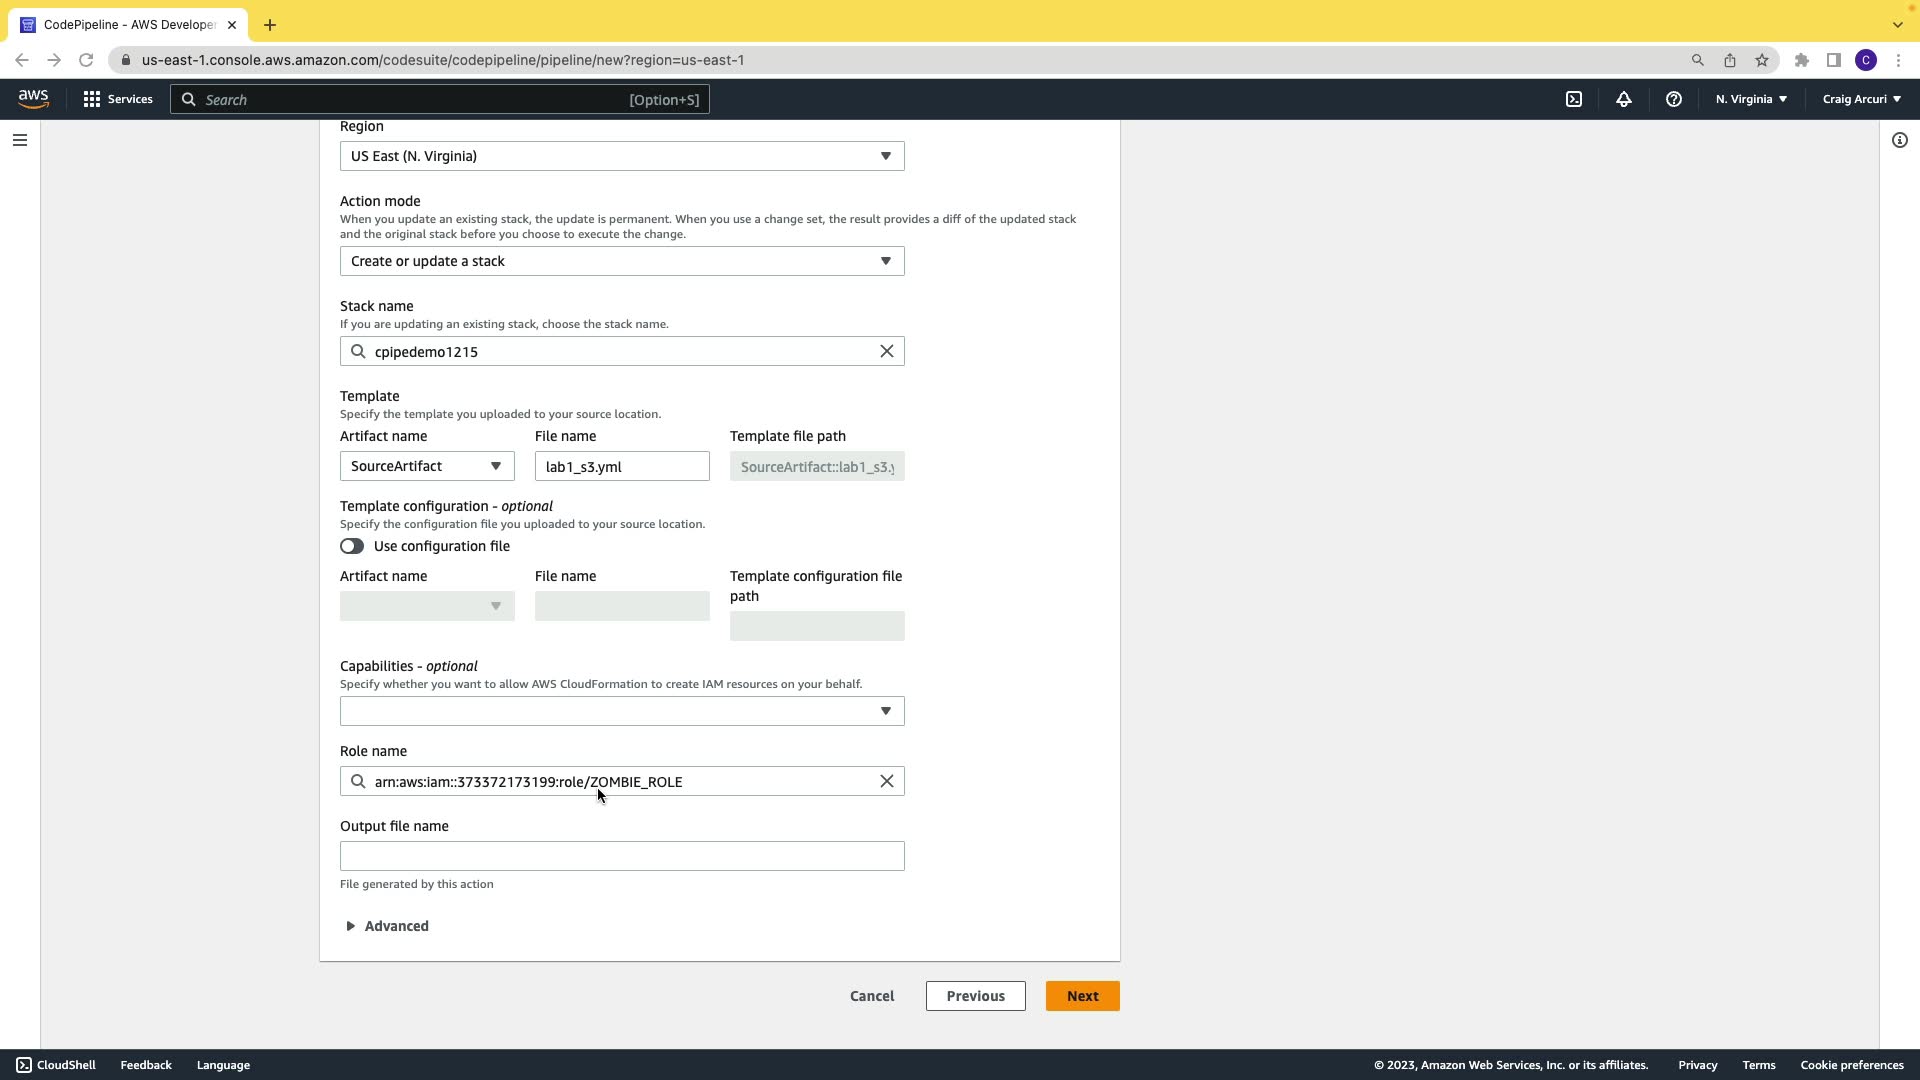
Task: Open the Services grid menu
Action: [x=117, y=99]
